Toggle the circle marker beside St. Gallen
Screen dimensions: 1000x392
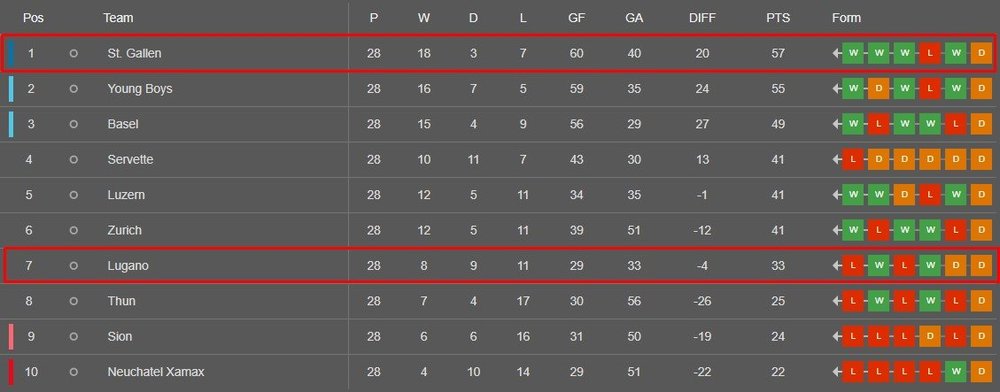point(73,54)
